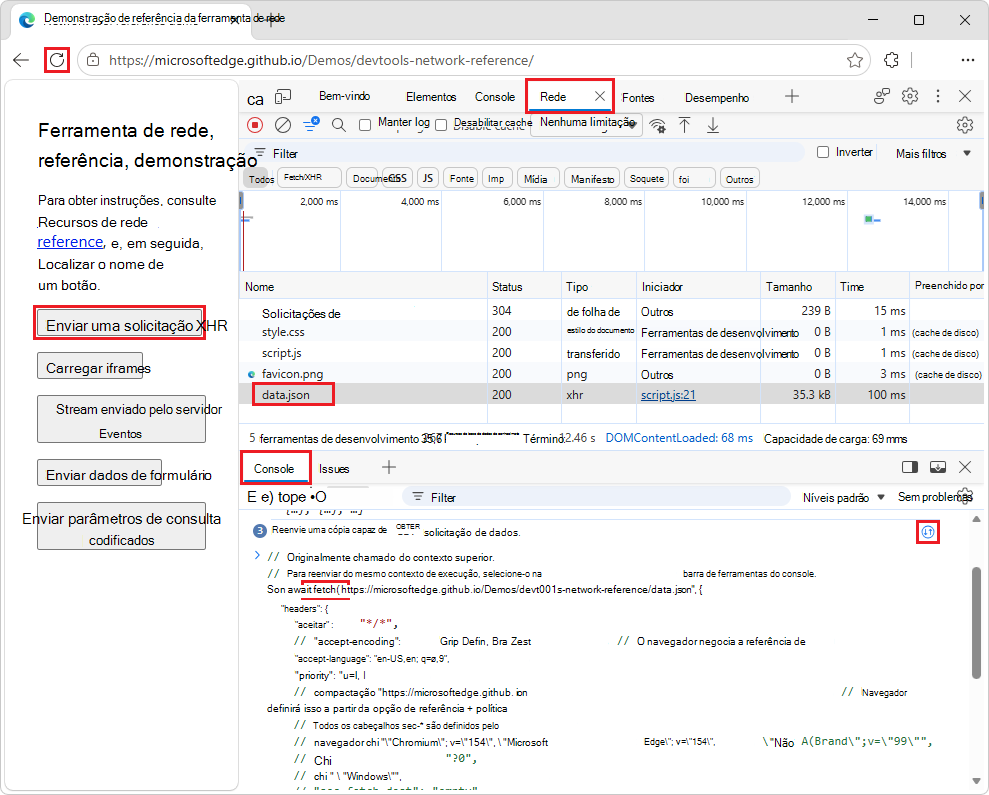The image size is (989, 795).
Task: Click the Enviar uma solicitação XHR button
Action: click(120, 323)
